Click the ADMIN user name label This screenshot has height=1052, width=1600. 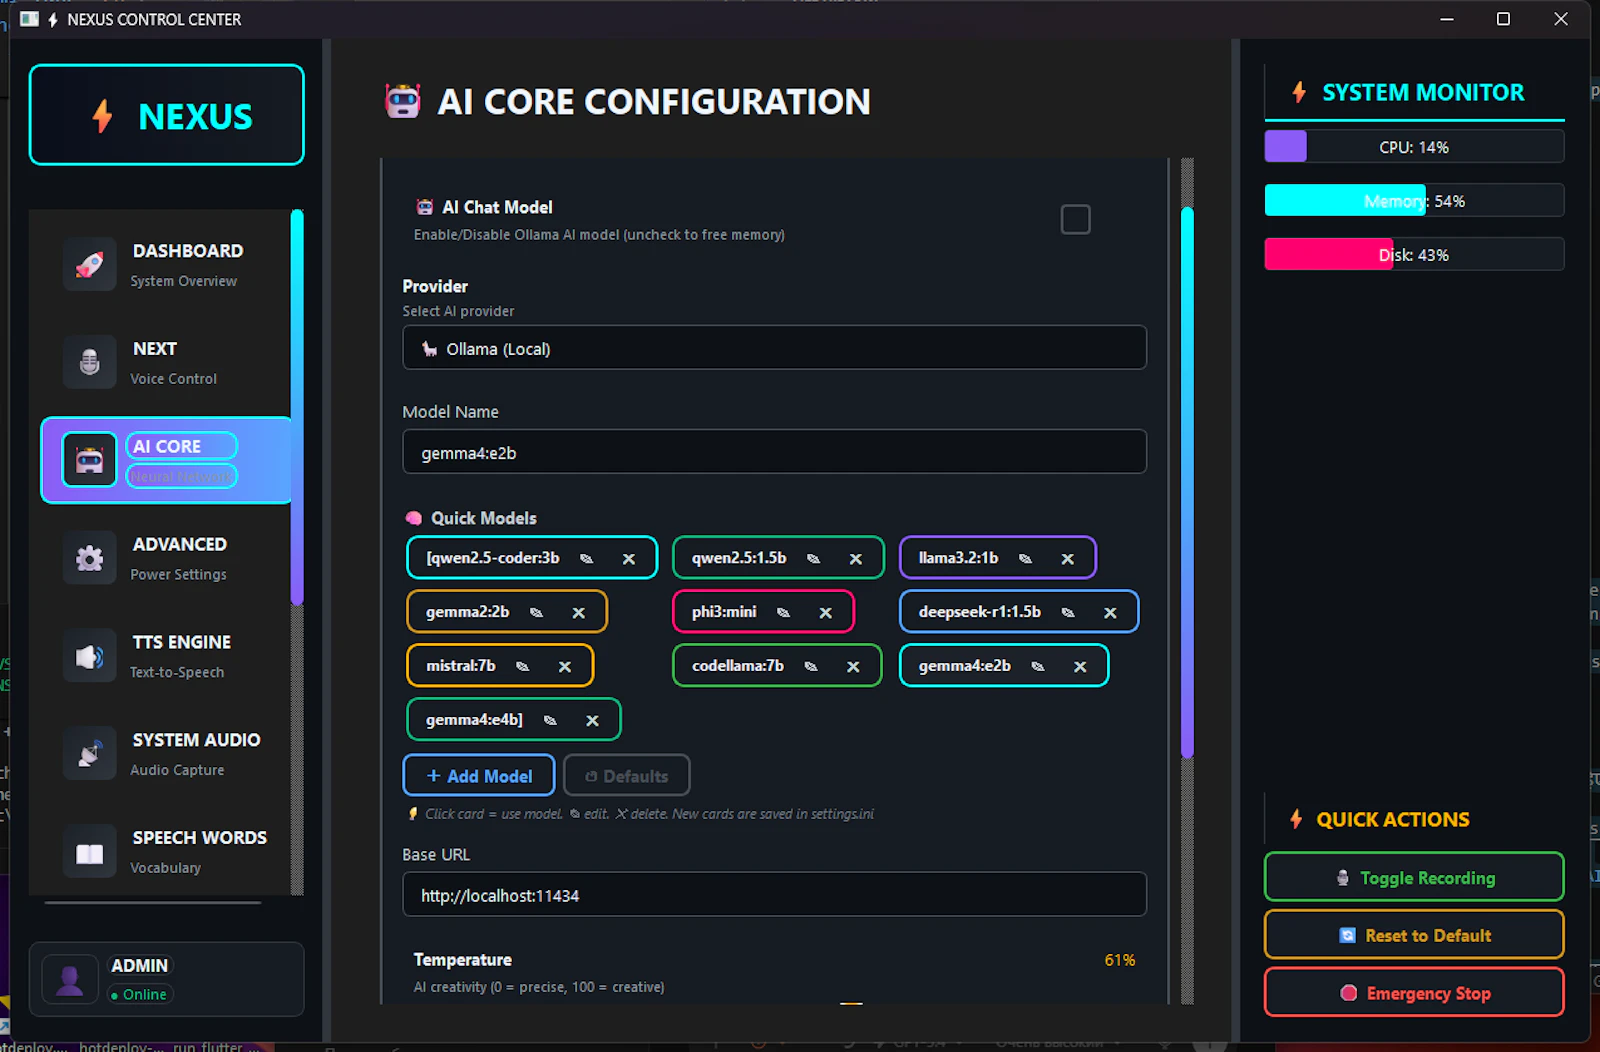coord(139,965)
